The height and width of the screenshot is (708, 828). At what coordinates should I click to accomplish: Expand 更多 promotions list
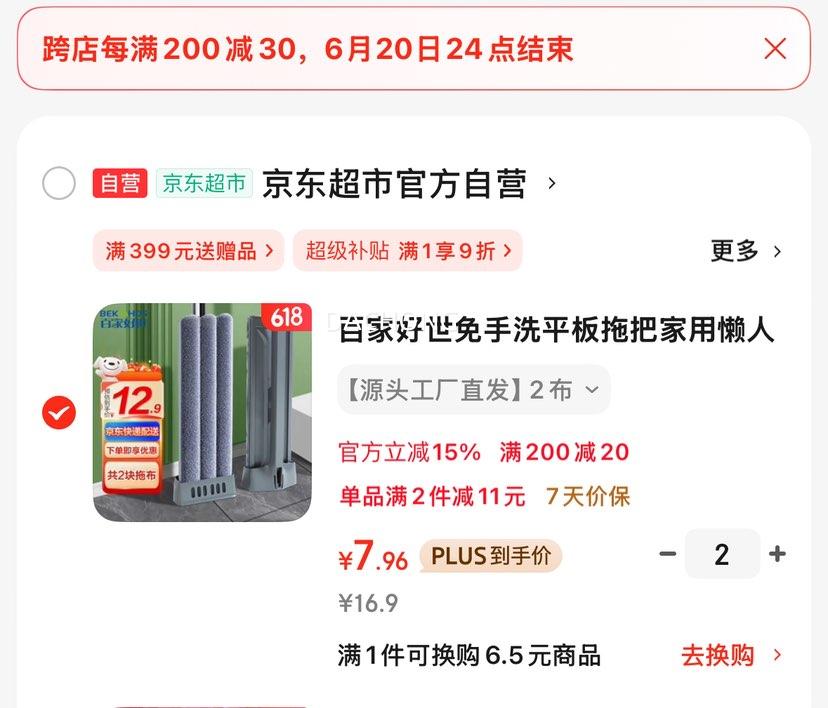pos(746,251)
